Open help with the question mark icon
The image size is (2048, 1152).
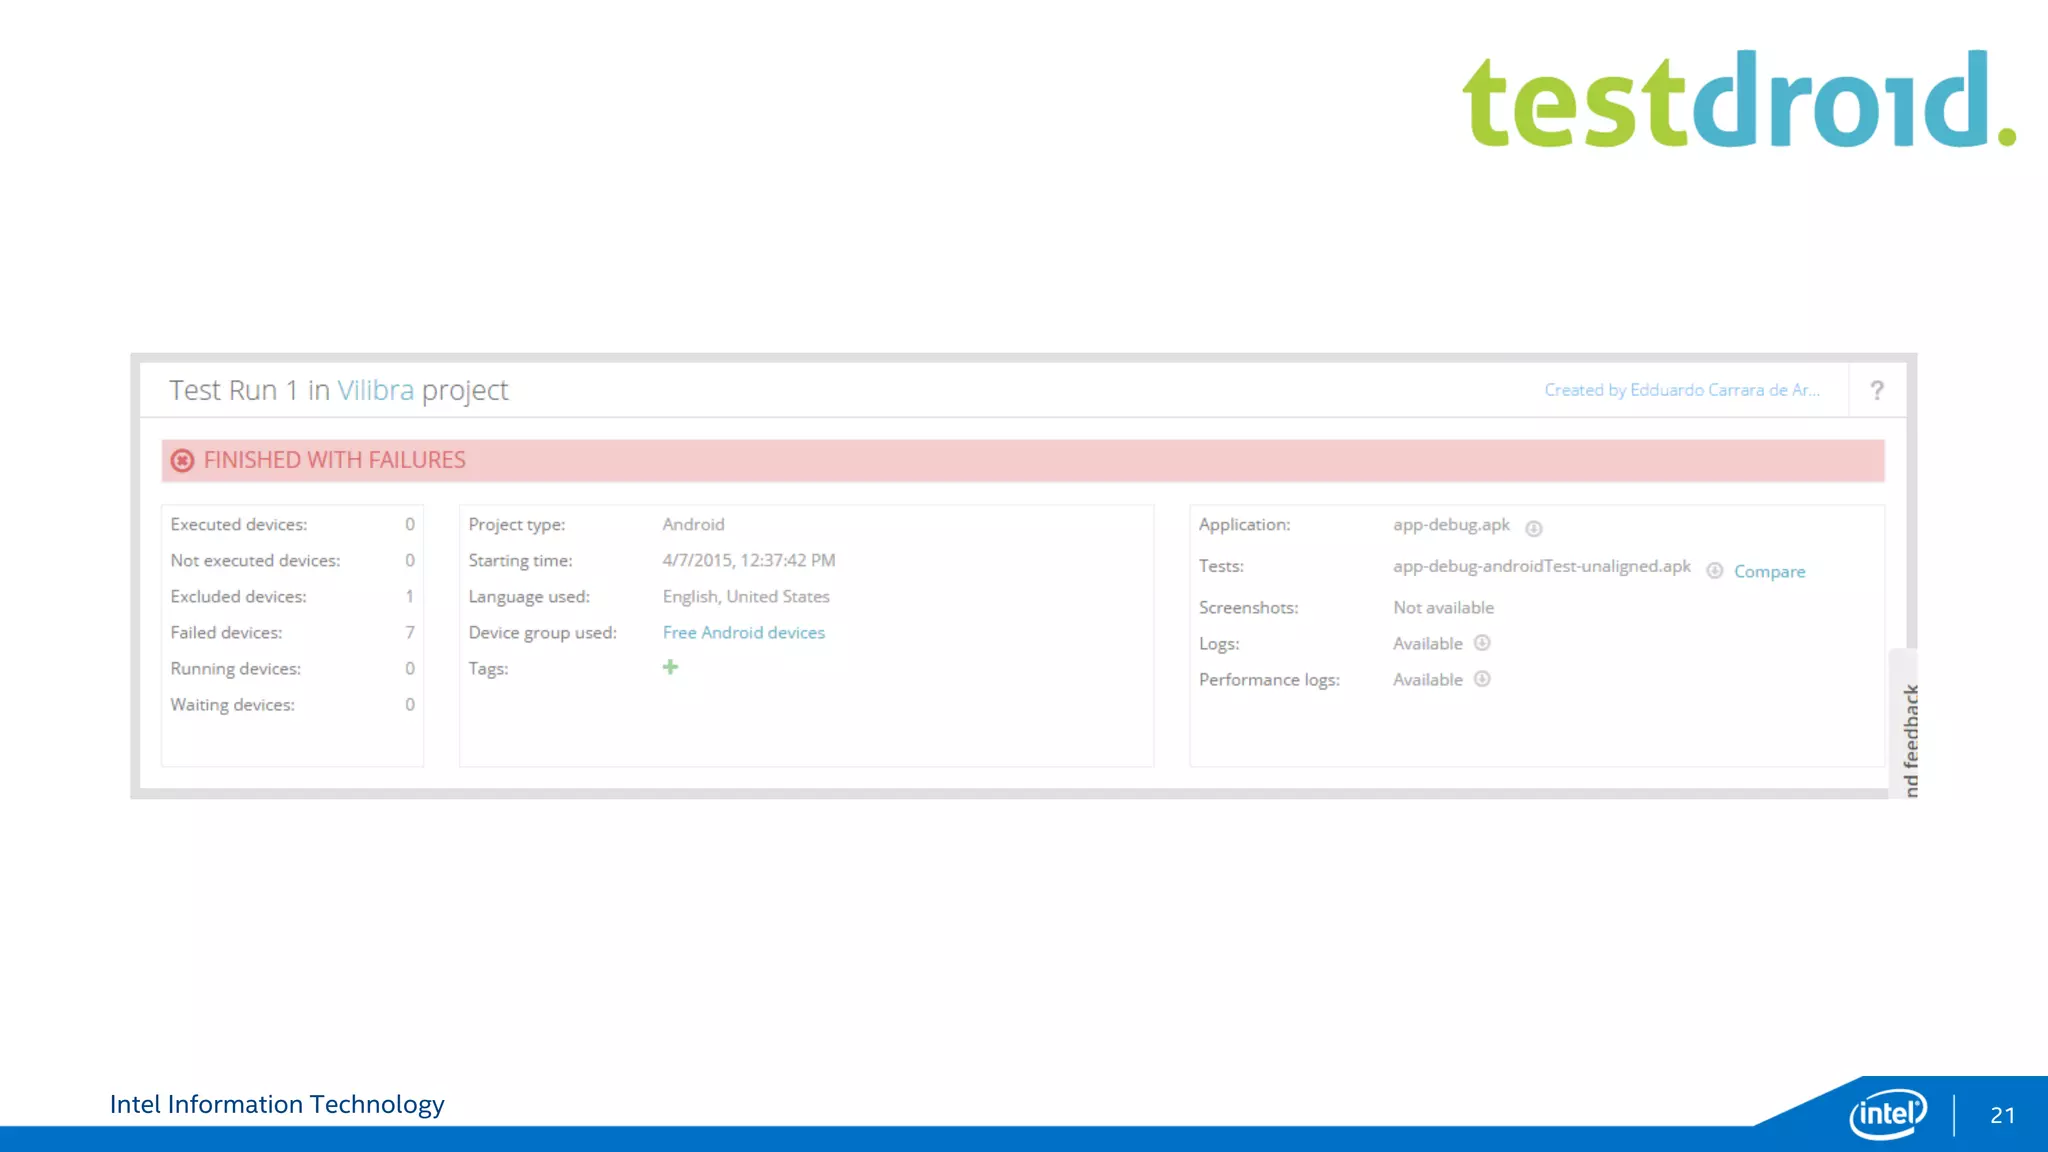(x=1877, y=390)
